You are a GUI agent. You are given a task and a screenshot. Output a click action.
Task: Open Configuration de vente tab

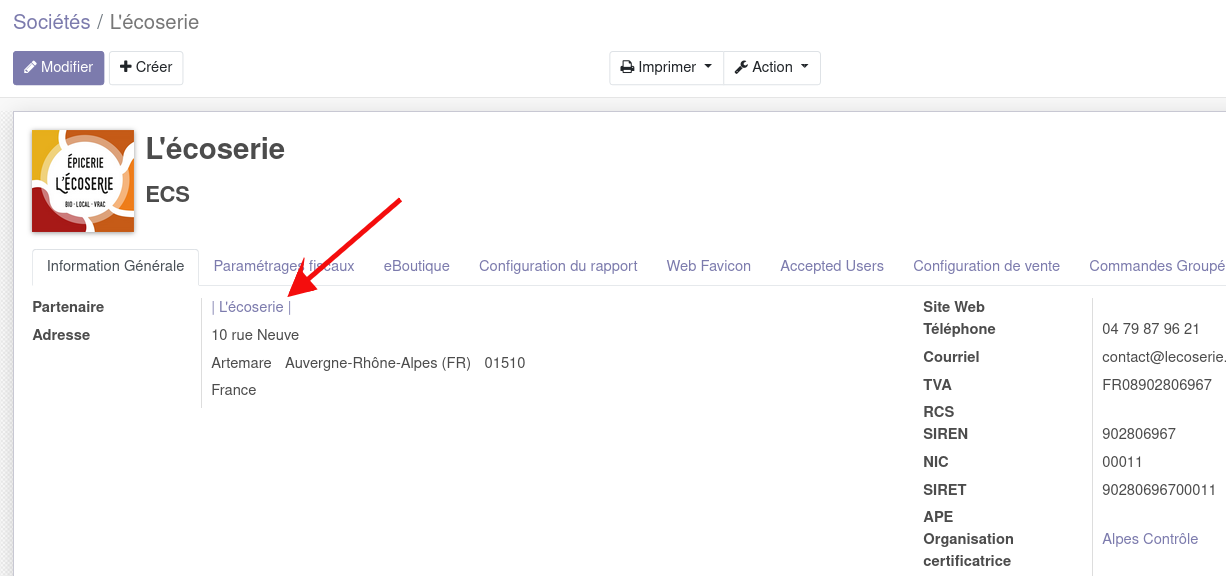click(986, 266)
